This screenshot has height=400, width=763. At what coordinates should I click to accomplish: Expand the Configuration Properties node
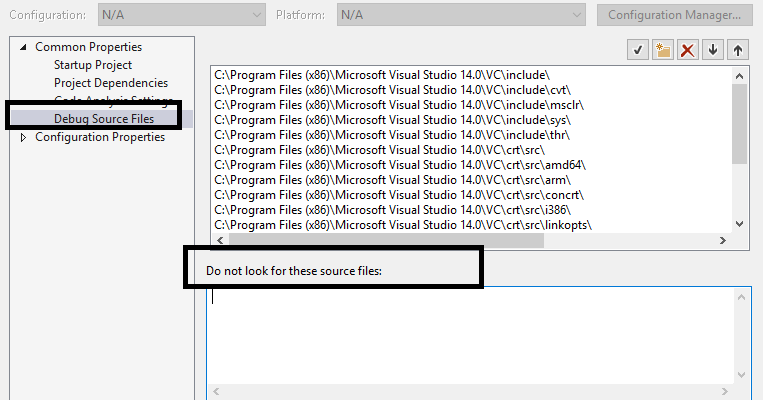(x=24, y=138)
